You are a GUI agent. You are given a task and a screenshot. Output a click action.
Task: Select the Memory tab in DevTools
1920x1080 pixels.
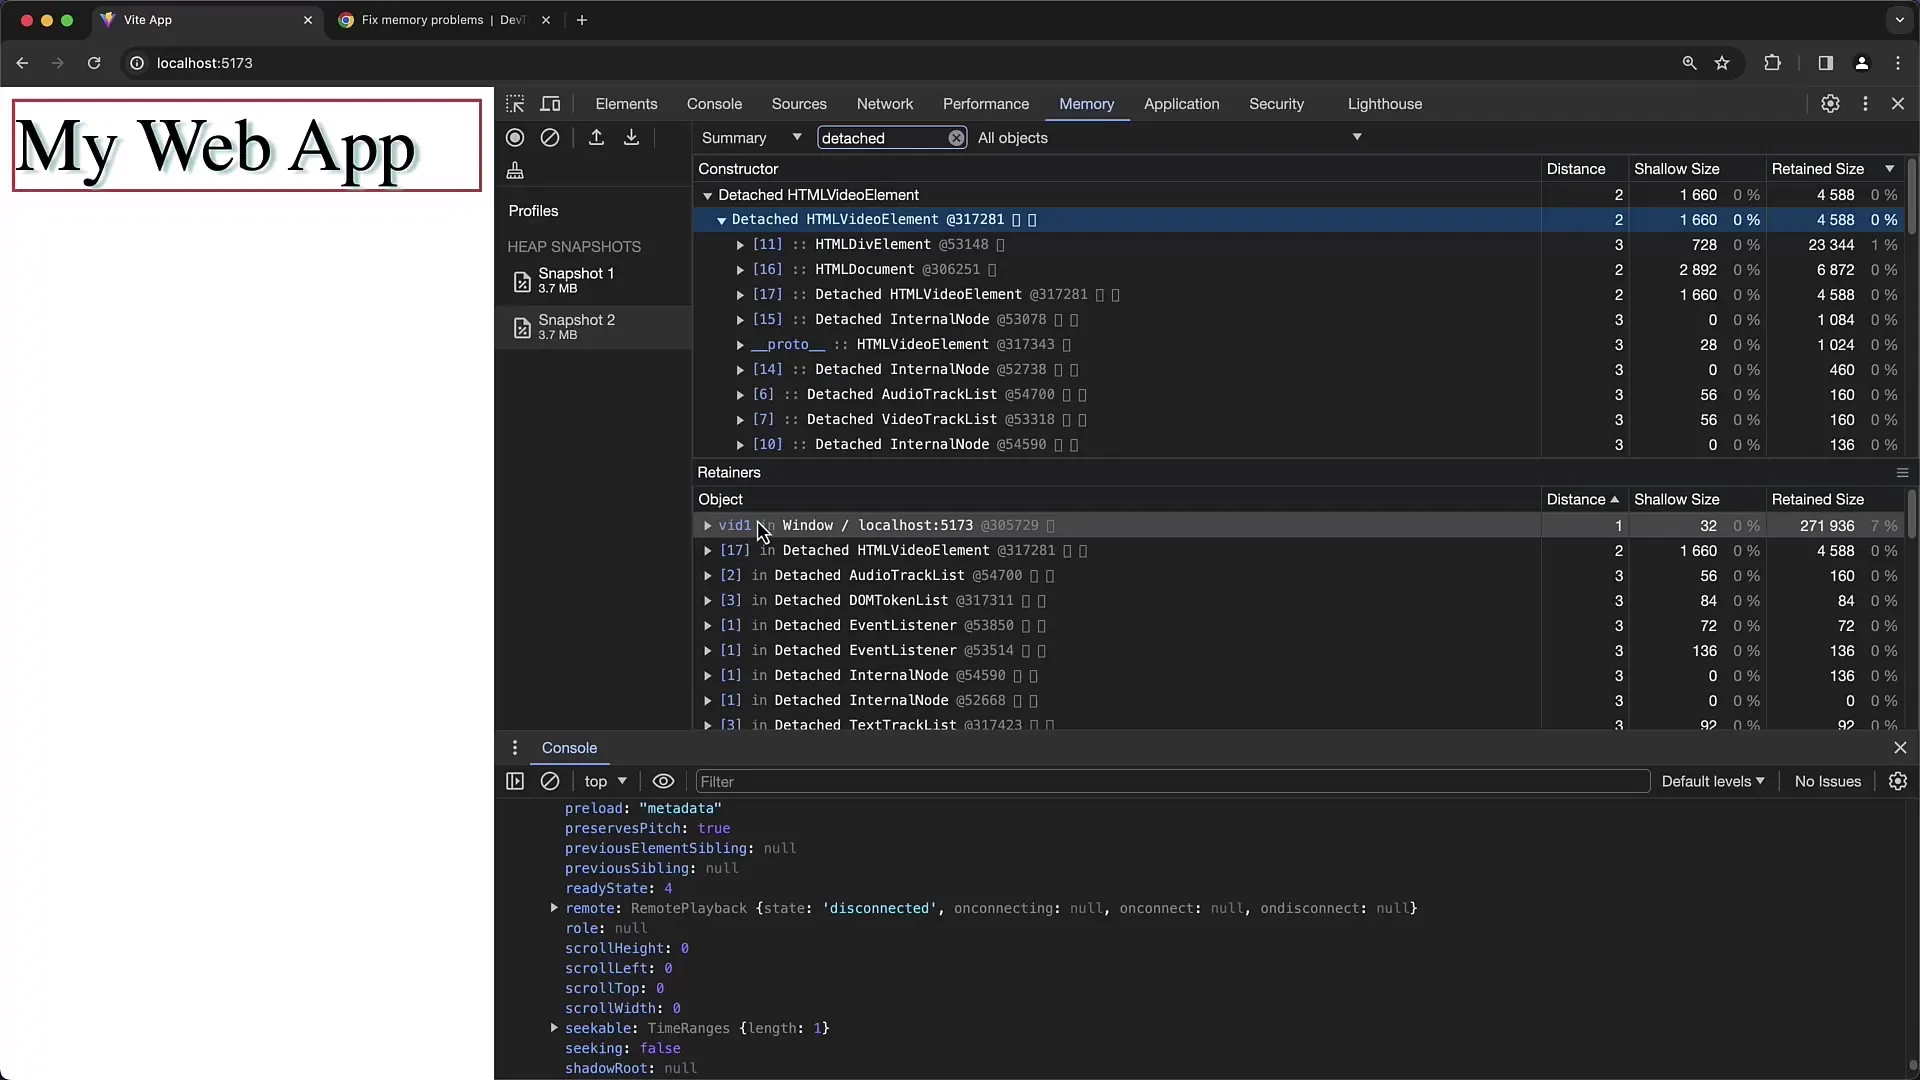pos(1087,103)
